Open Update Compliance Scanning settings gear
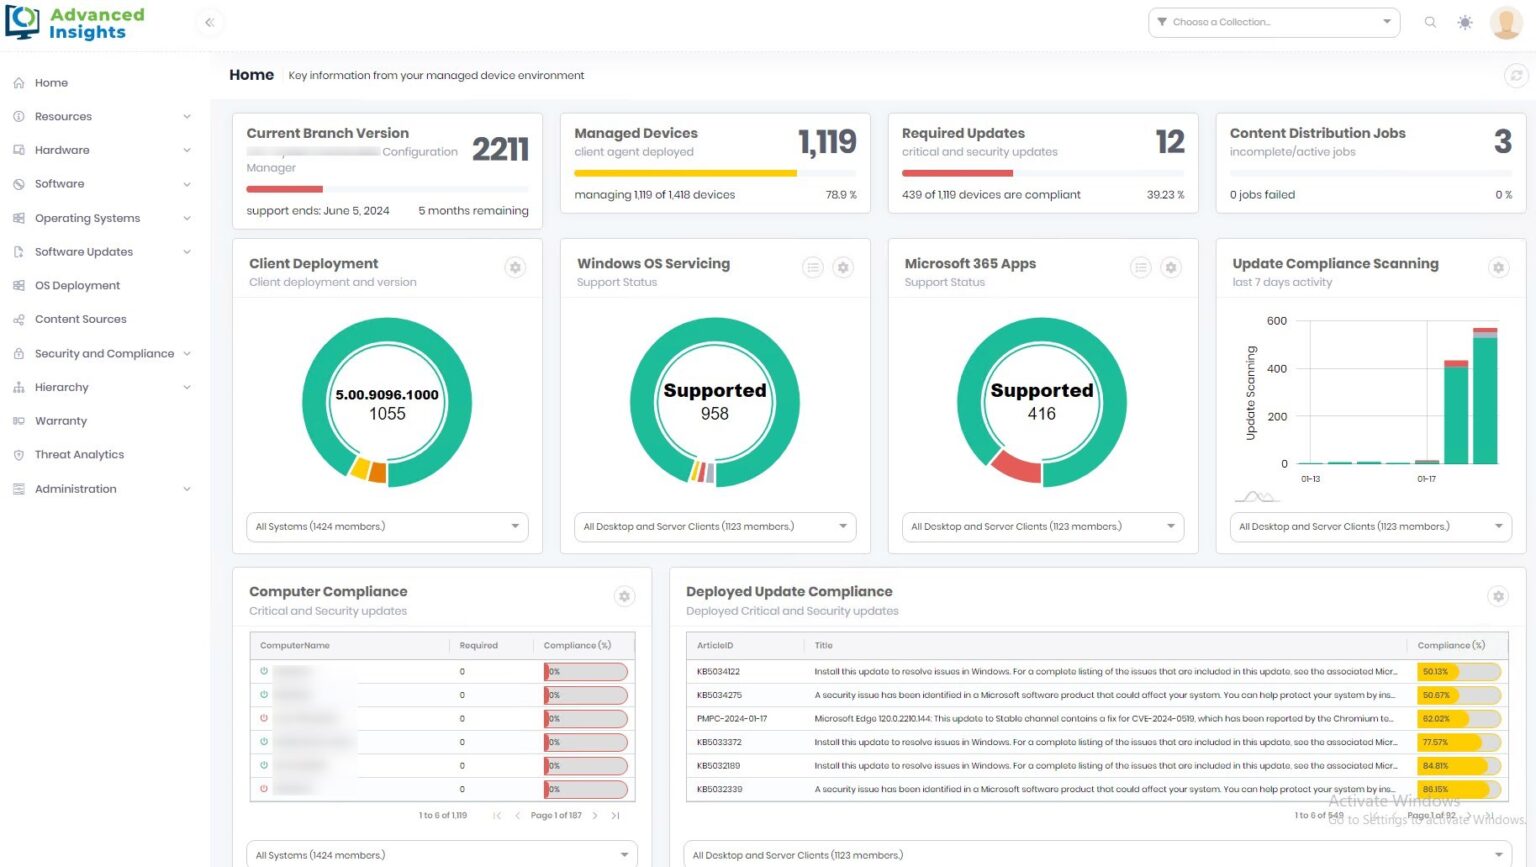 tap(1498, 268)
